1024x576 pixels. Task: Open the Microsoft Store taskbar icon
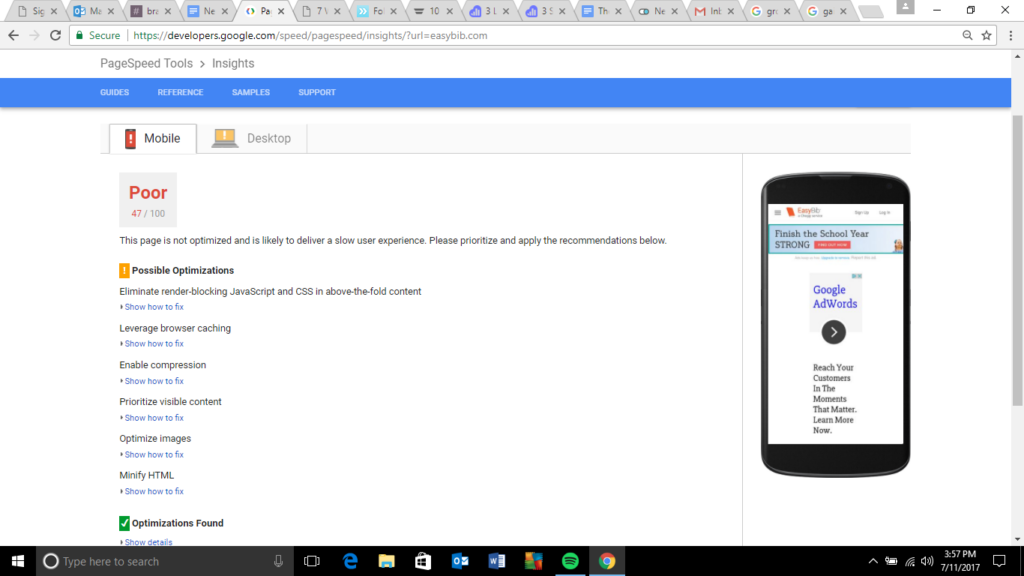423,561
